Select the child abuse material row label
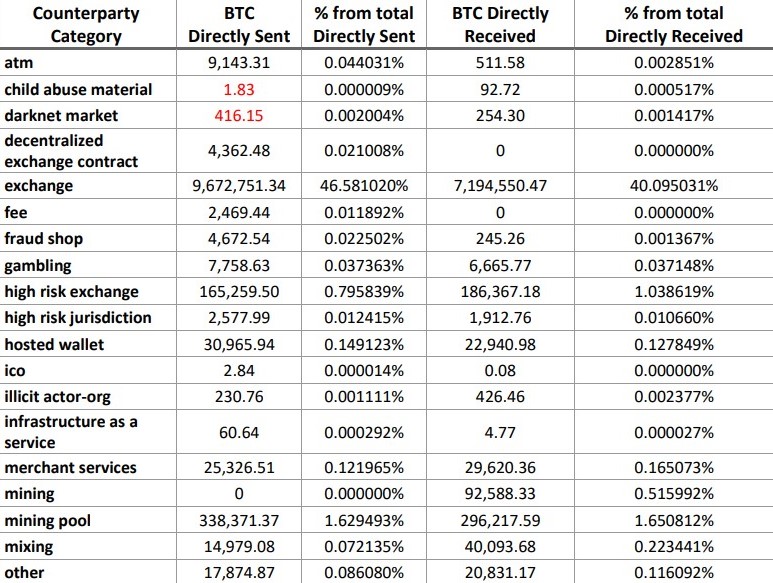773x583 pixels. [x=78, y=90]
